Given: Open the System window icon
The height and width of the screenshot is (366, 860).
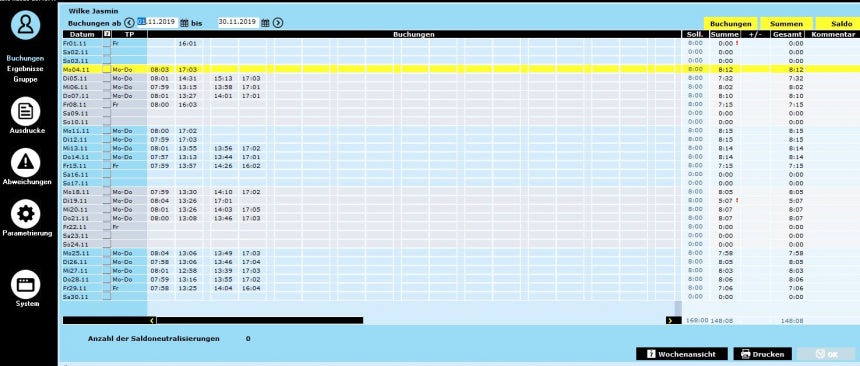Looking at the screenshot, I should (26, 284).
